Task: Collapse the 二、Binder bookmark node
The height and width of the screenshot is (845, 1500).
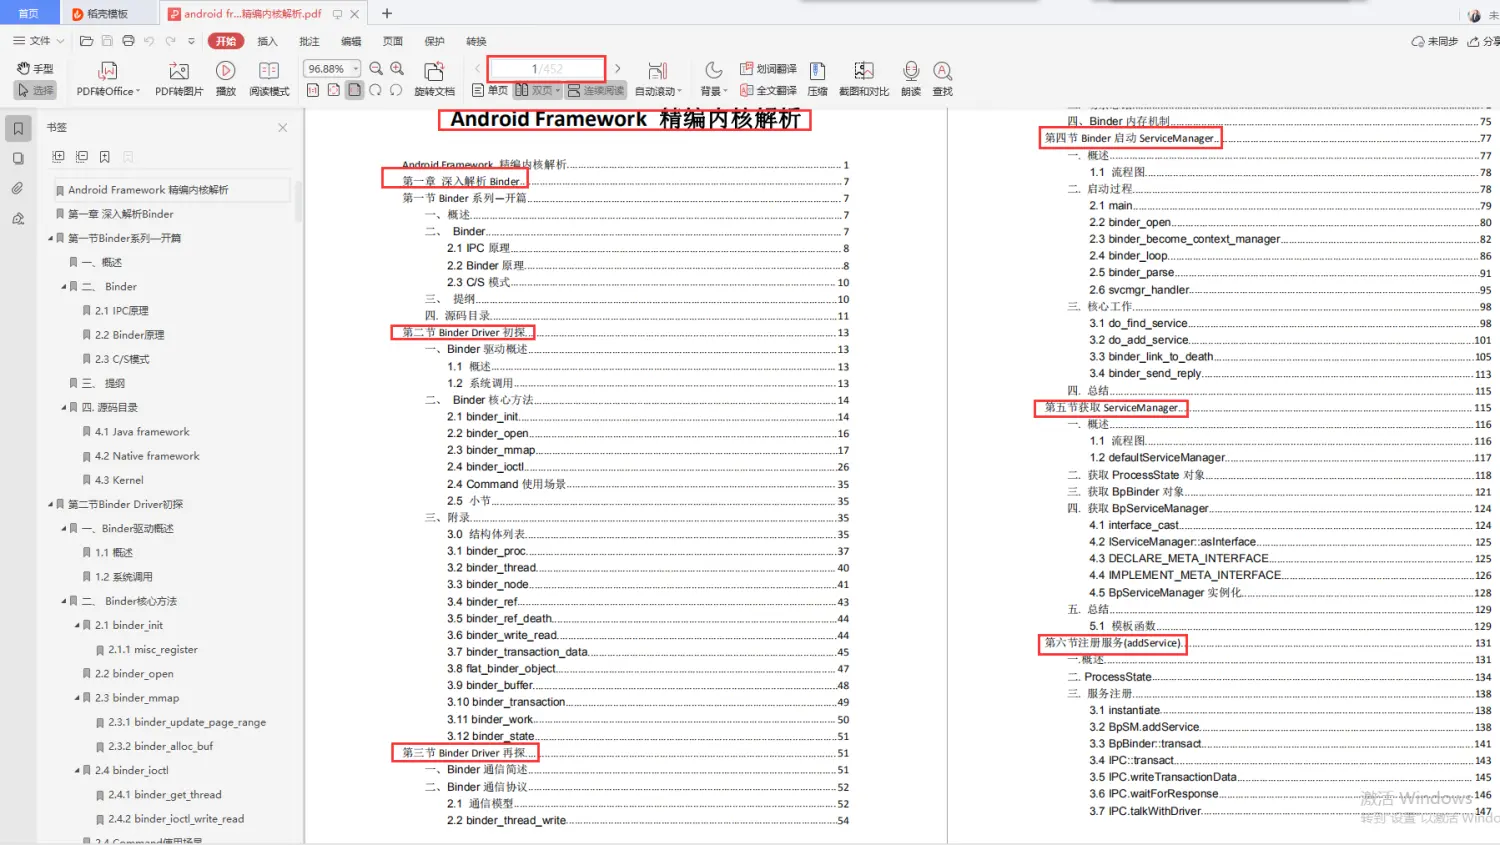Action: pos(64,287)
